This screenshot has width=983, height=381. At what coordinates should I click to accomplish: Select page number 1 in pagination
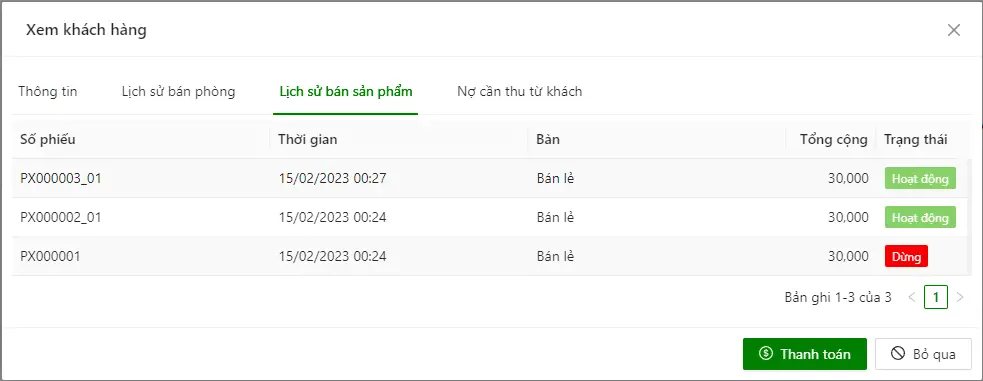click(x=936, y=297)
